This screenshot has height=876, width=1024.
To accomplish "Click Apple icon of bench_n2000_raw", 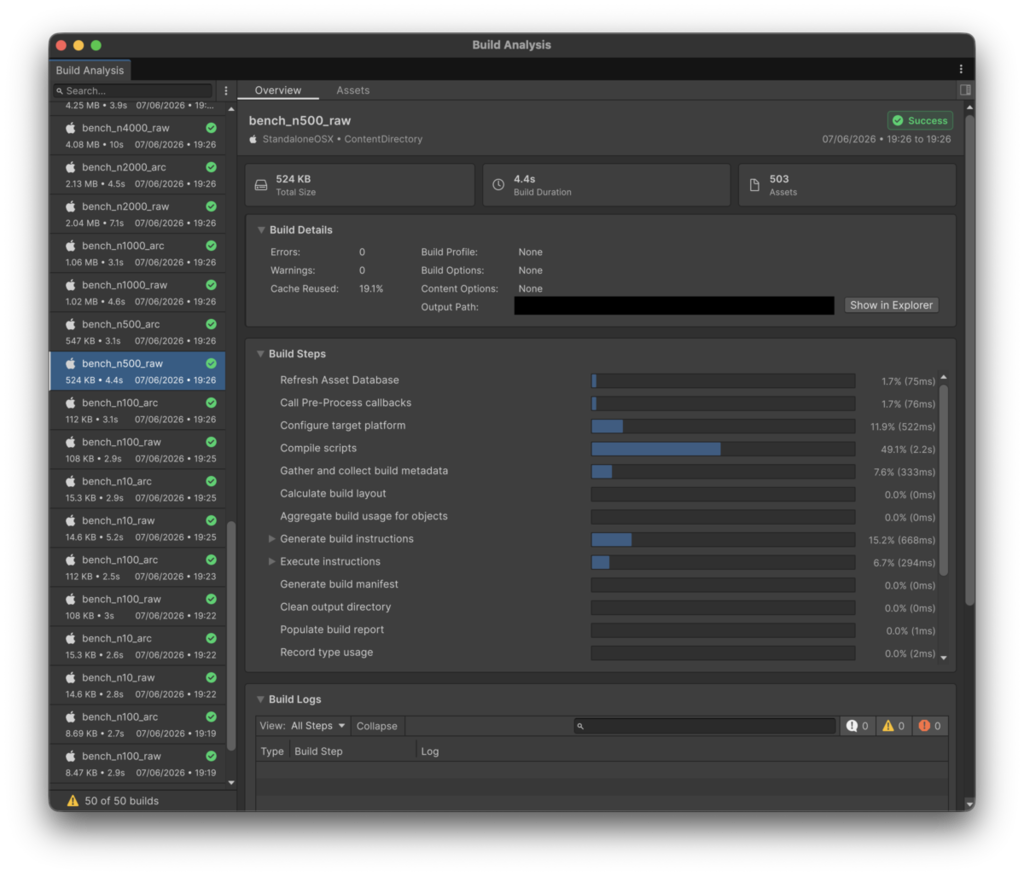I will click(x=71, y=206).
